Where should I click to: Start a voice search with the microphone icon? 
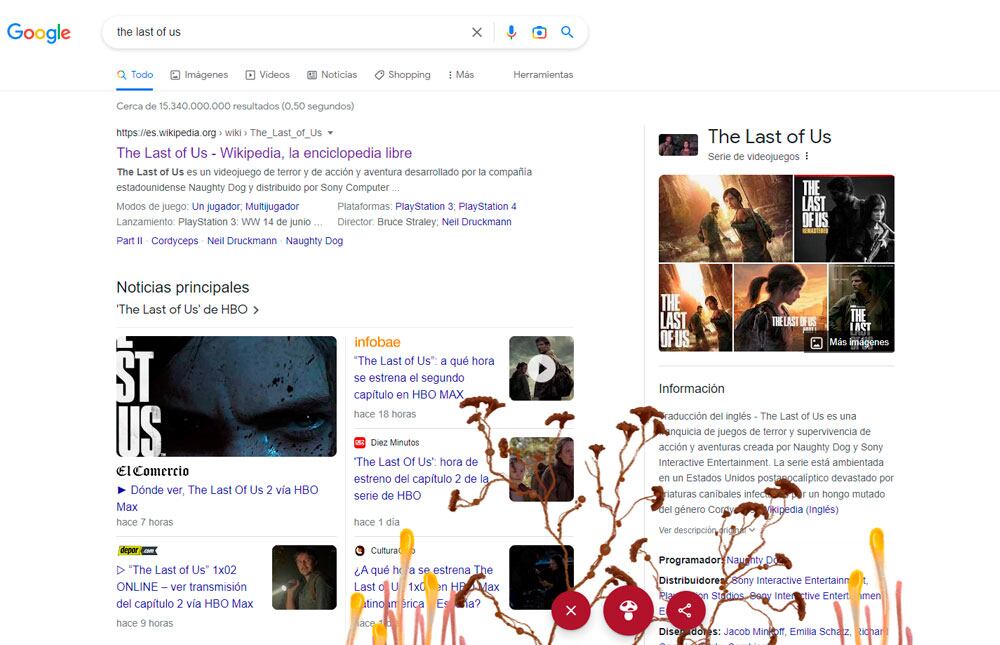tap(511, 32)
